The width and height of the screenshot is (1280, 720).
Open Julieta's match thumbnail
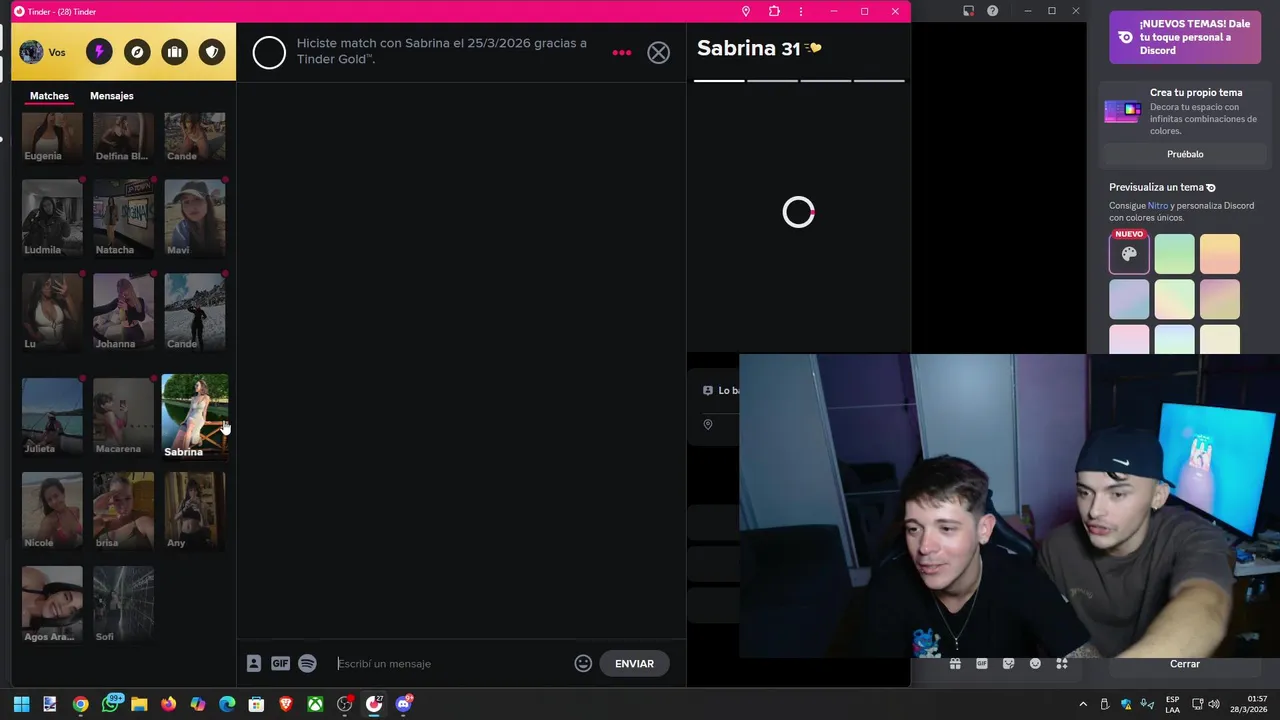(x=52, y=416)
